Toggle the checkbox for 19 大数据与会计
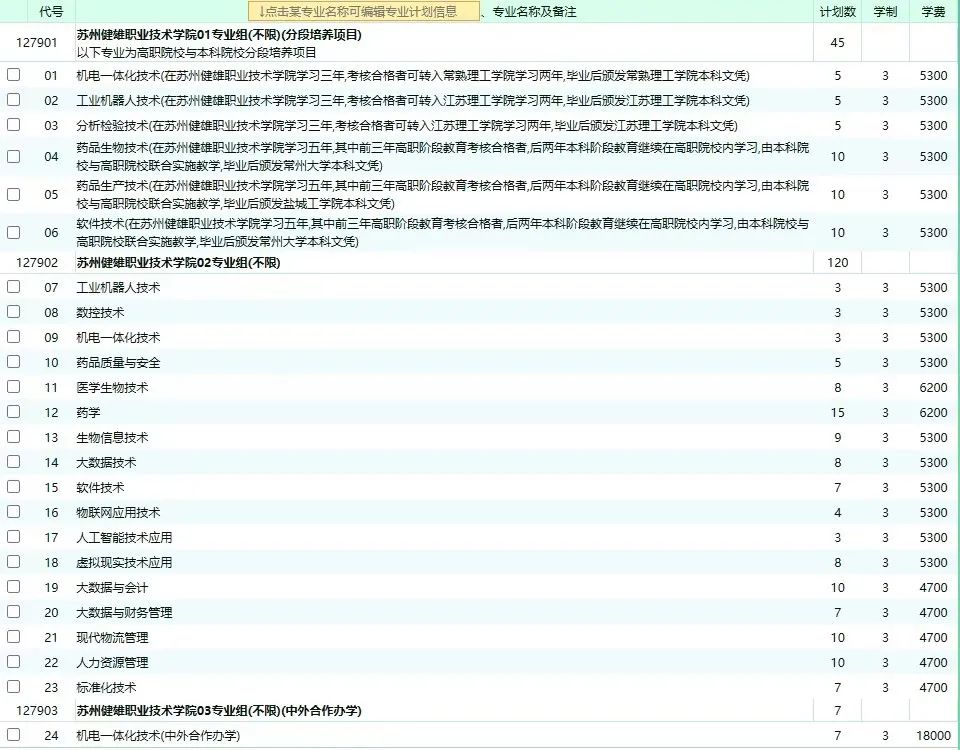 point(13,587)
